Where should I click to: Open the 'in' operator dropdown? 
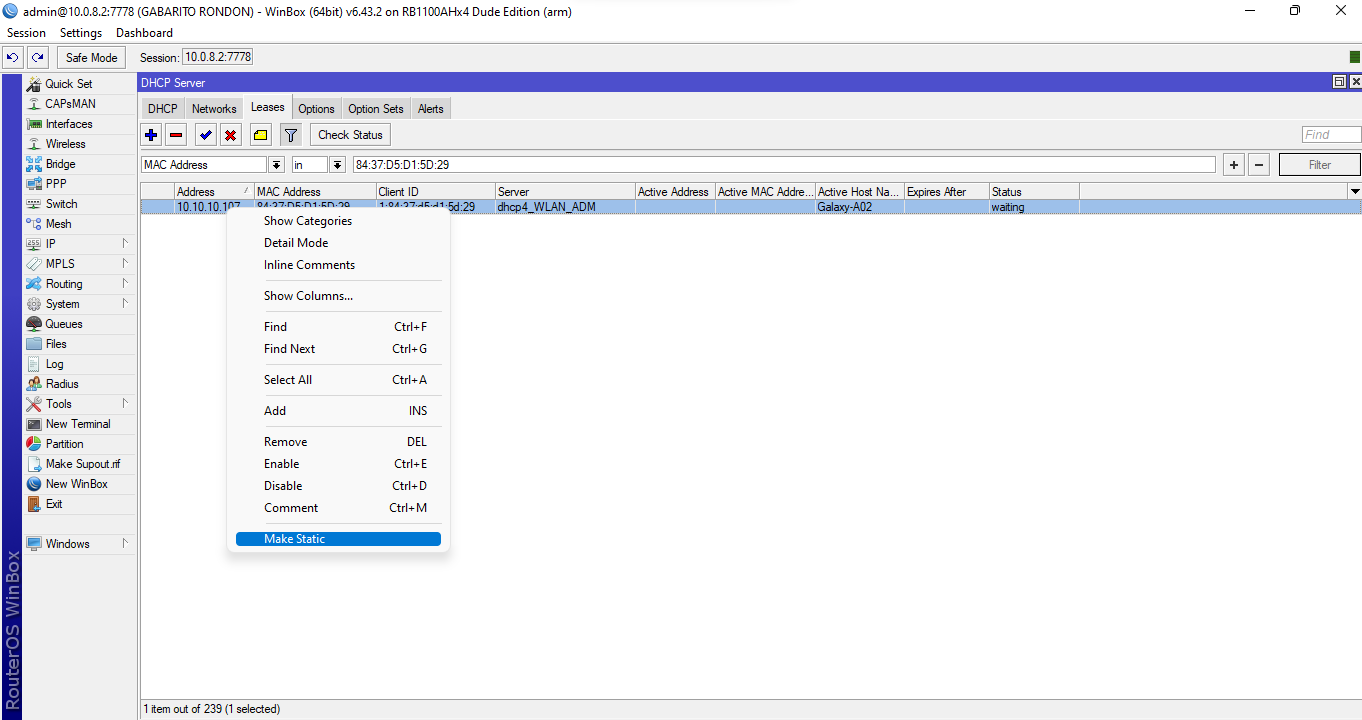[x=337, y=165]
